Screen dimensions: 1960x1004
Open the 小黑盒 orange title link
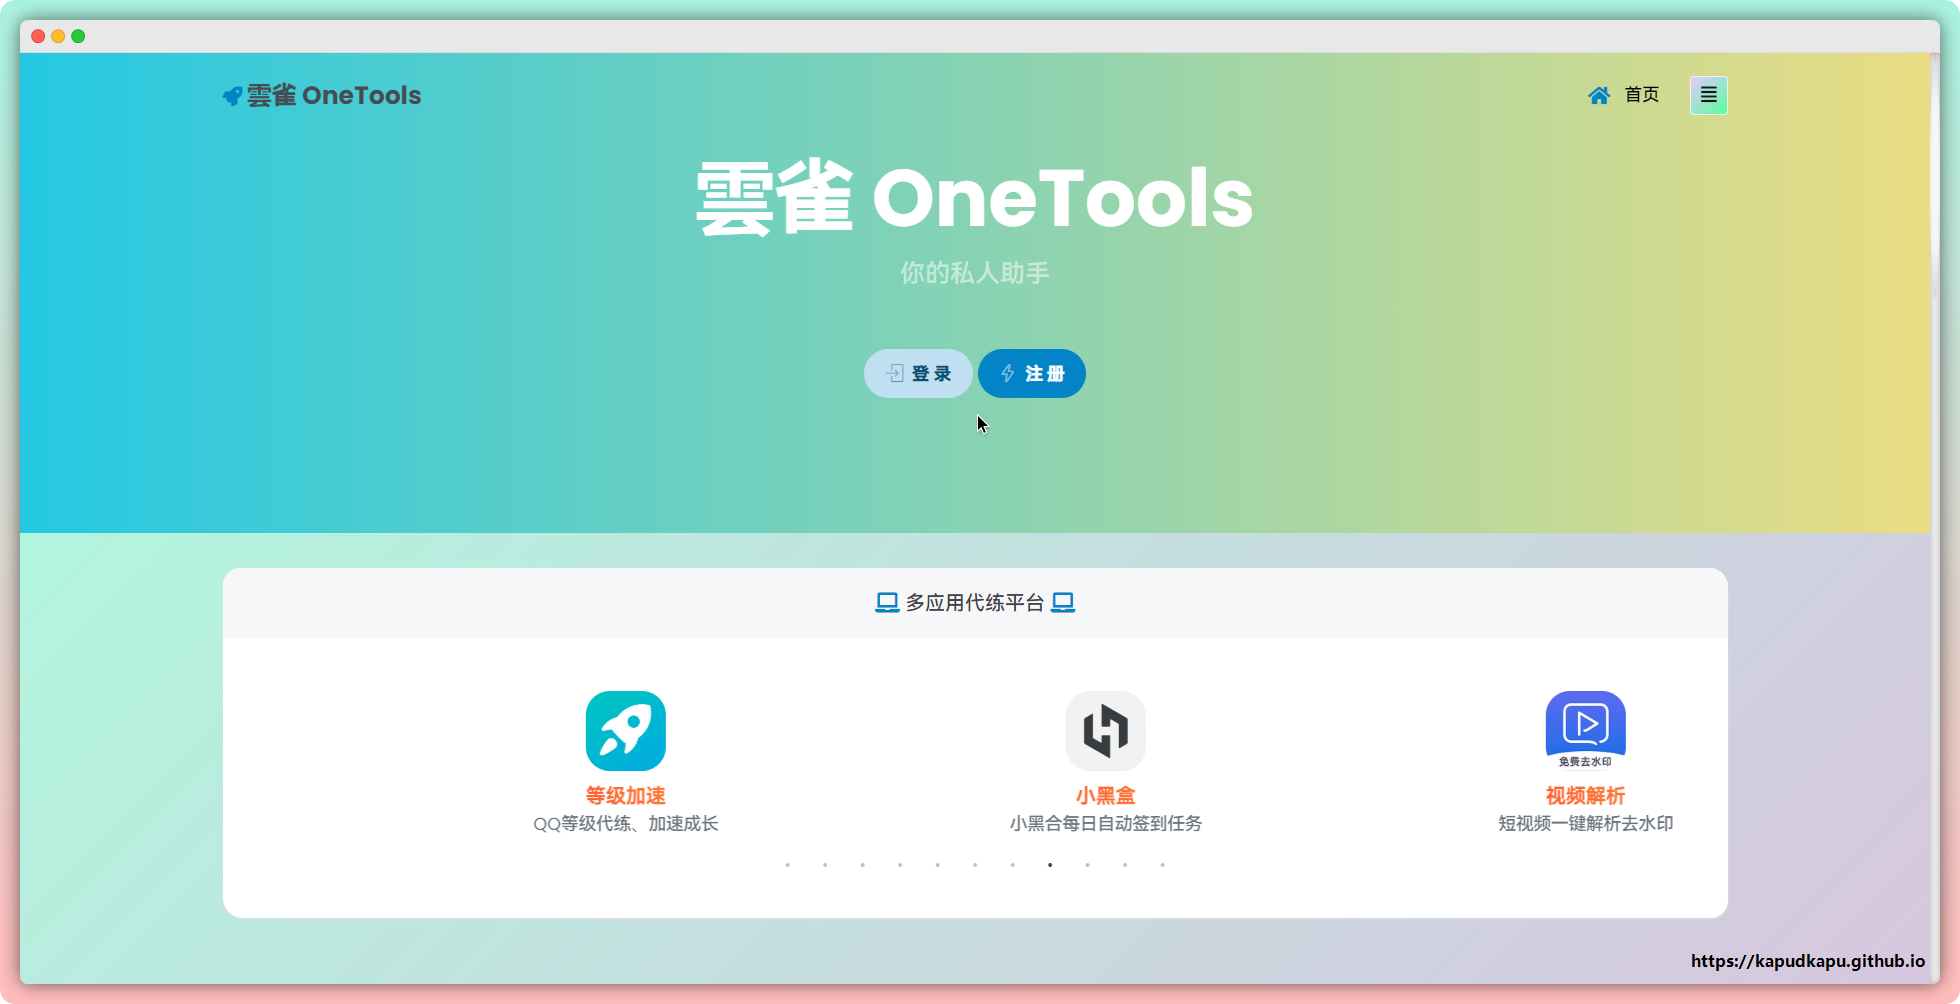[x=1105, y=796]
